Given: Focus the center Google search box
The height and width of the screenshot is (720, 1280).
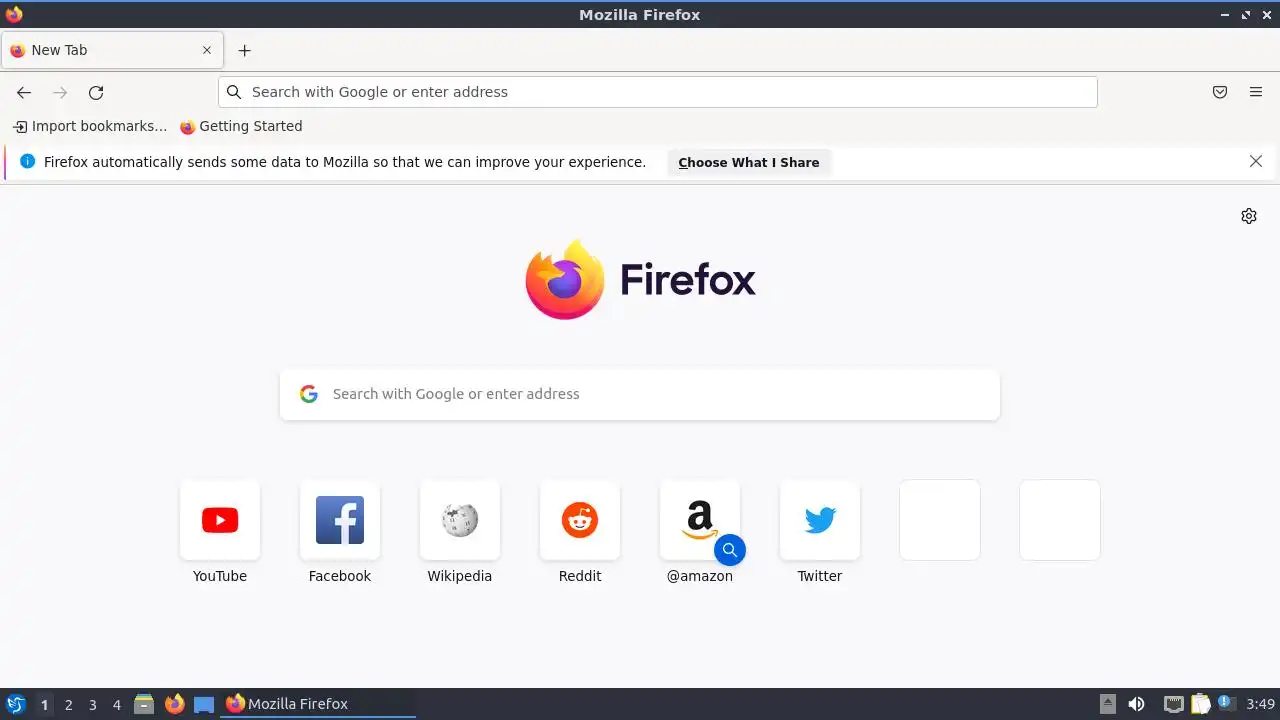Looking at the screenshot, I should coord(640,394).
